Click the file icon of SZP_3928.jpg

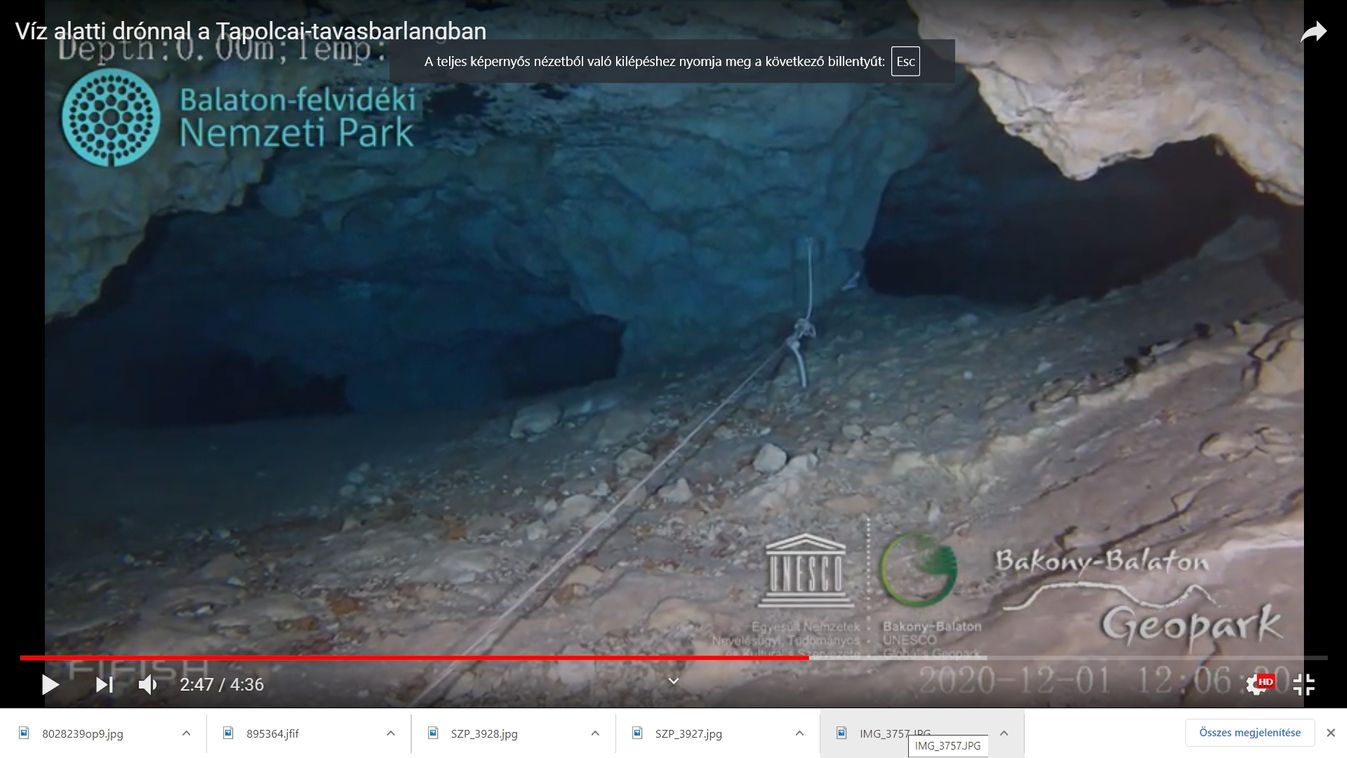[433, 733]
